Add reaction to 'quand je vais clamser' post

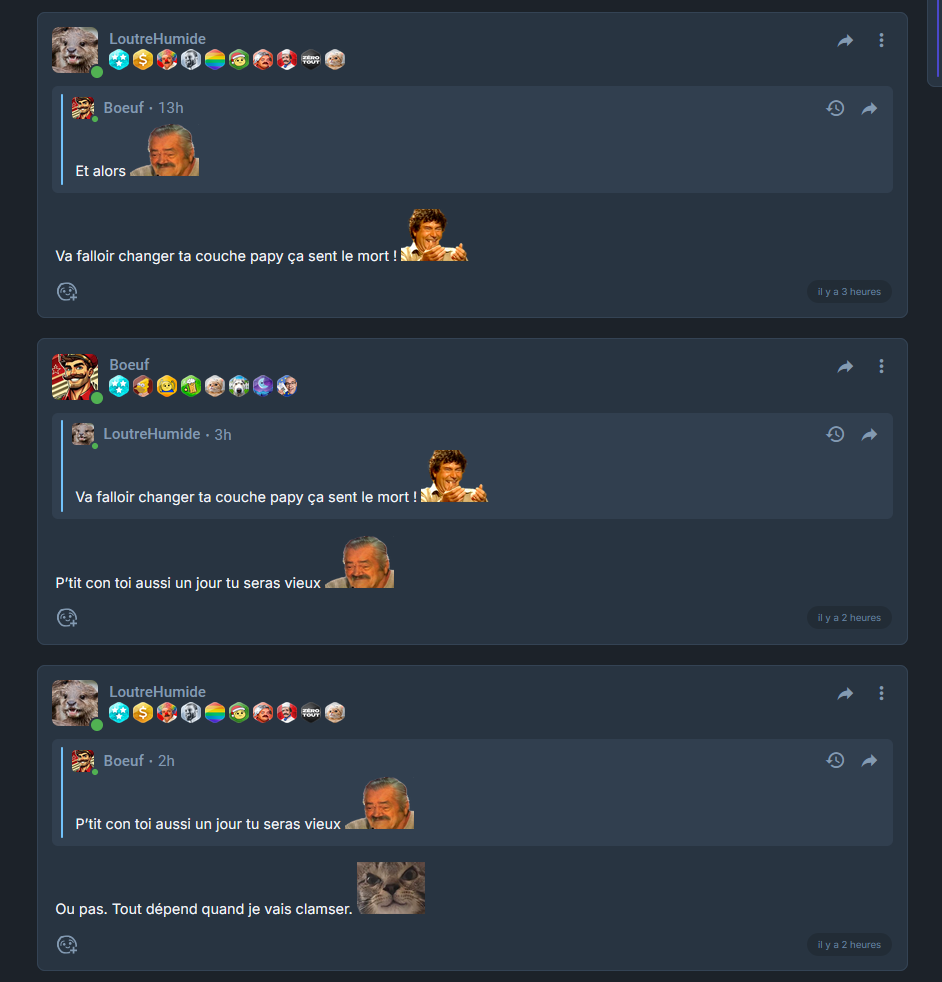click(x=67, y=944)
